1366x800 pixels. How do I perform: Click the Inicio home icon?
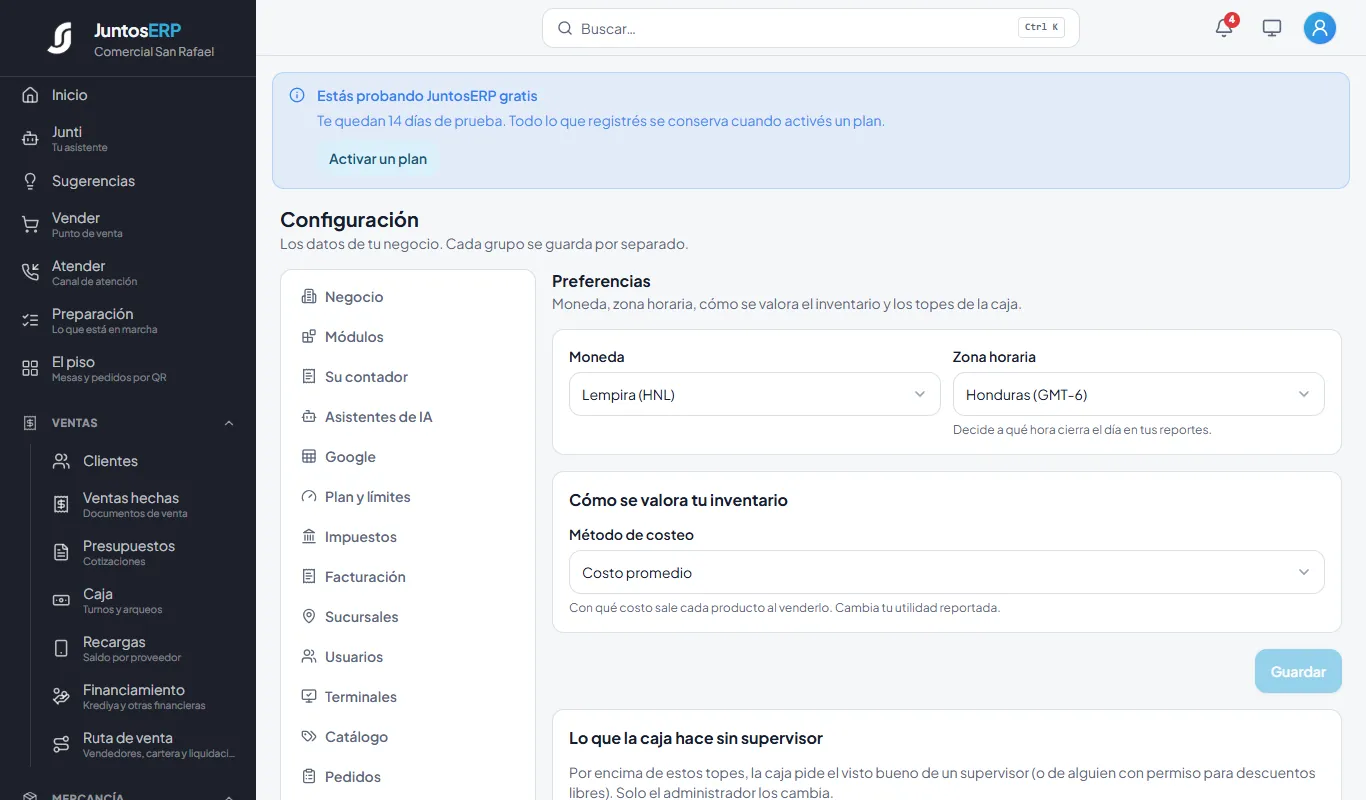(x=30, y=95)
